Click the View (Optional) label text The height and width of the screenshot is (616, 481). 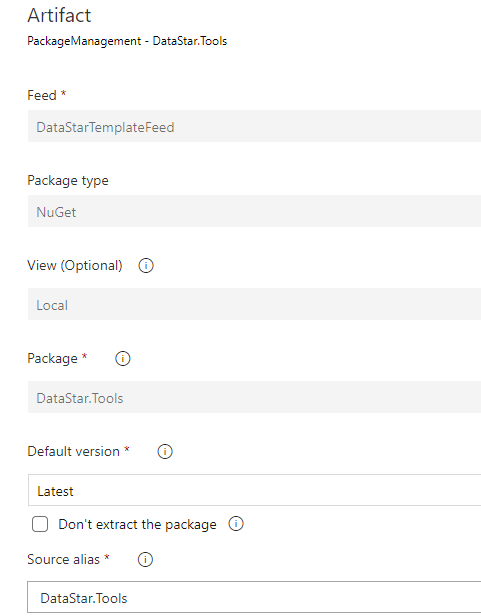[x=75, y=266]
